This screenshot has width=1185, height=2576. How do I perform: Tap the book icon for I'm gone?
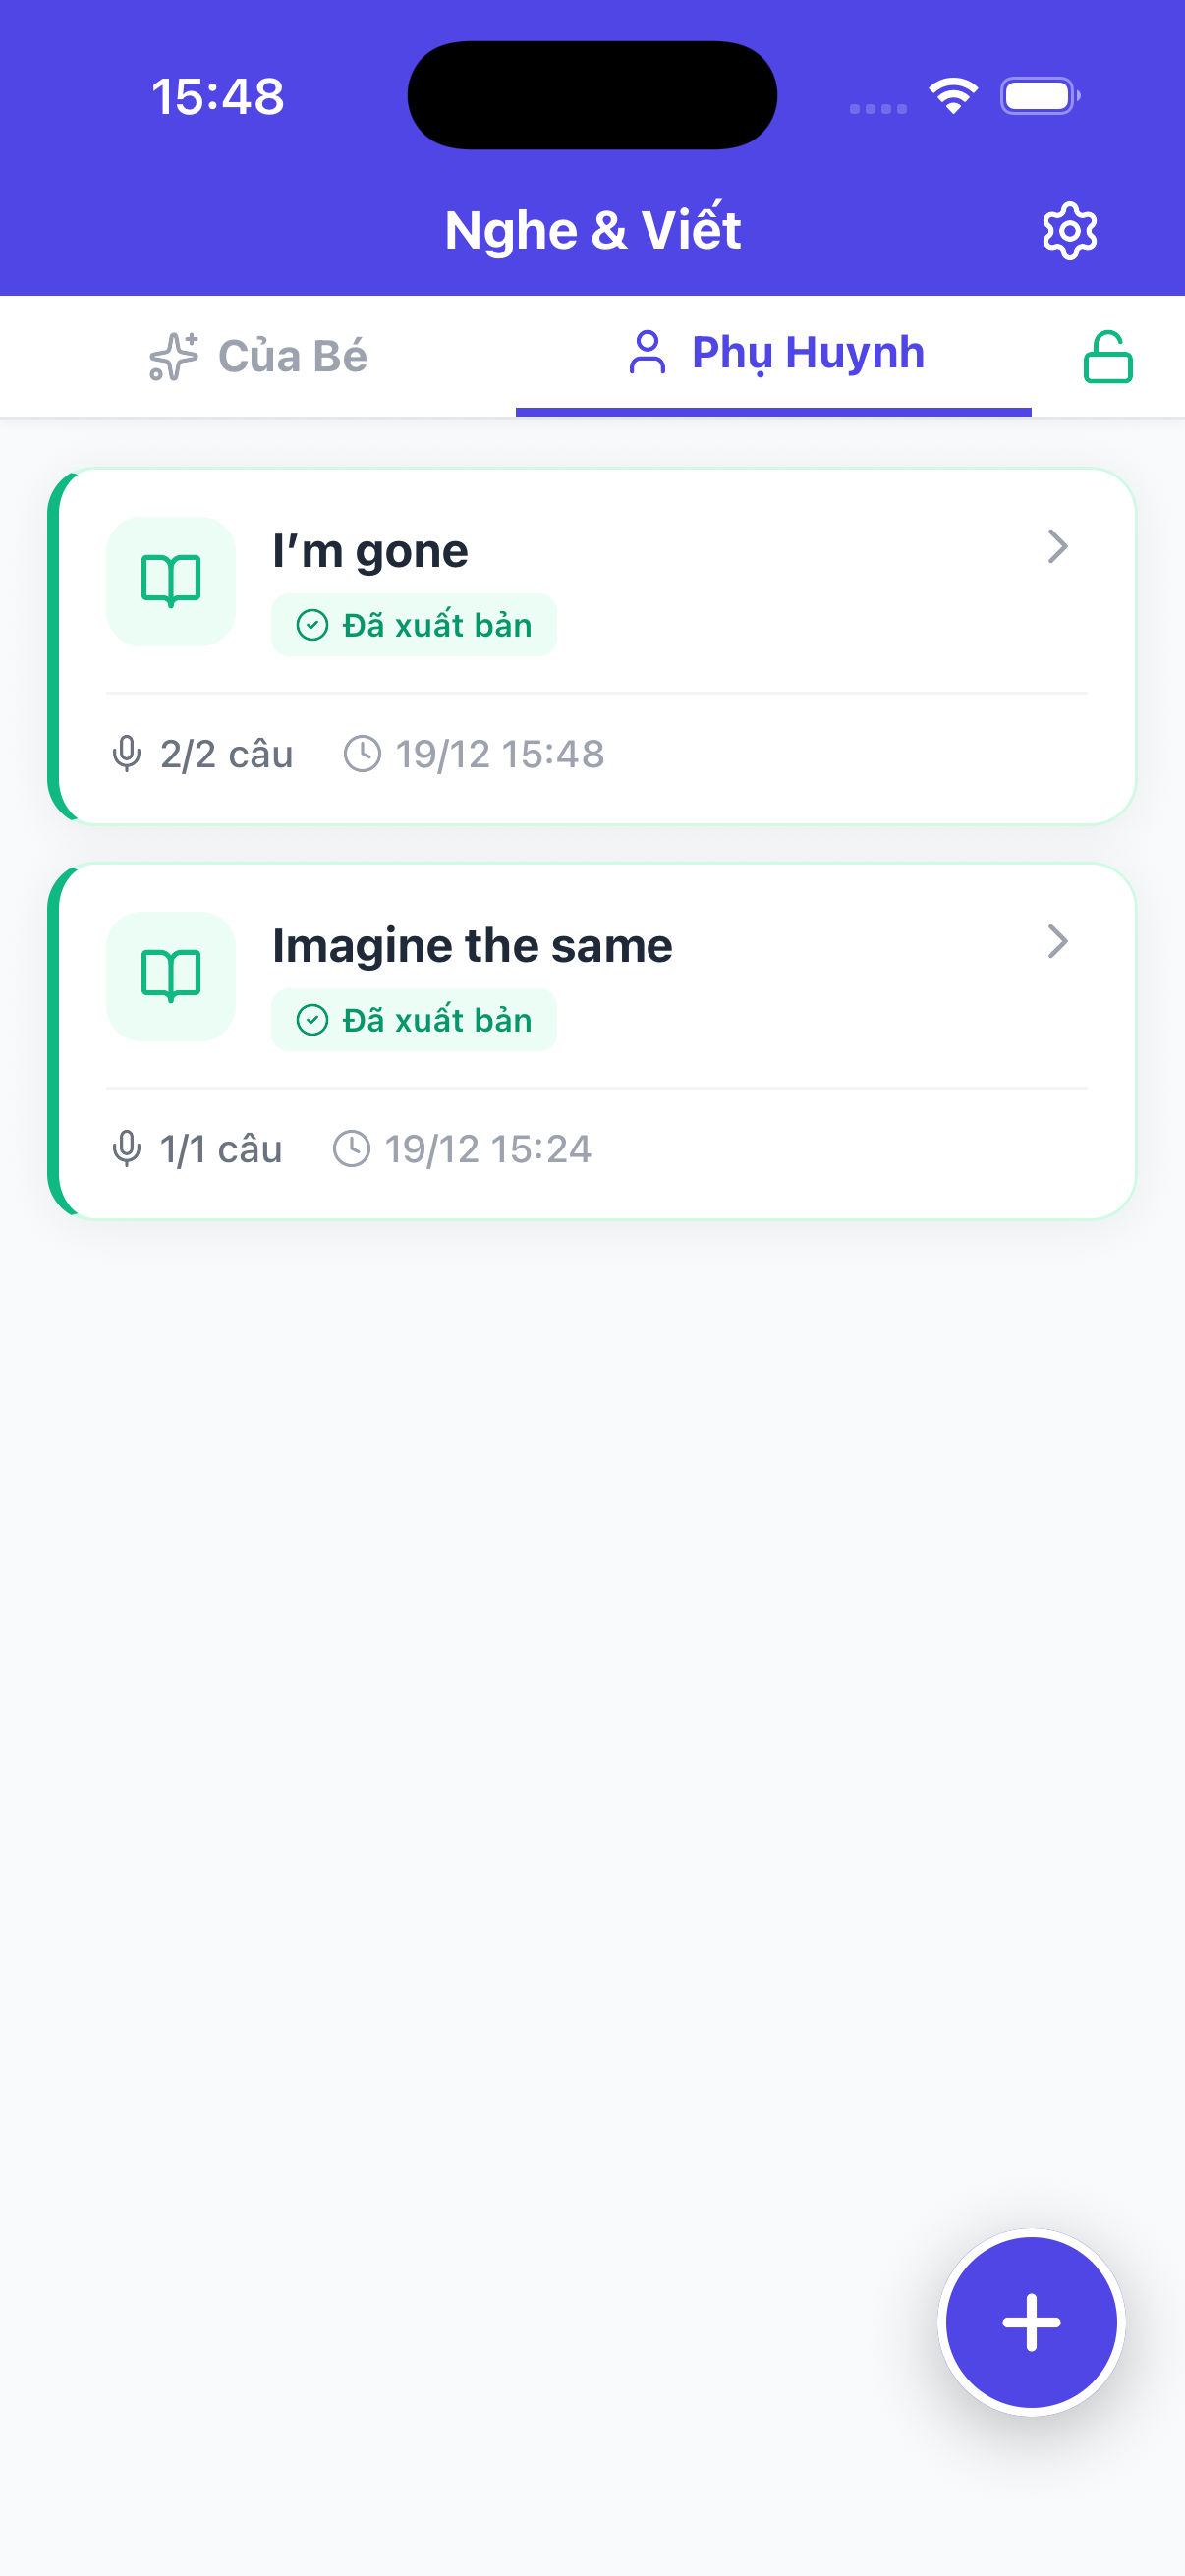click(x=171, y=581)
